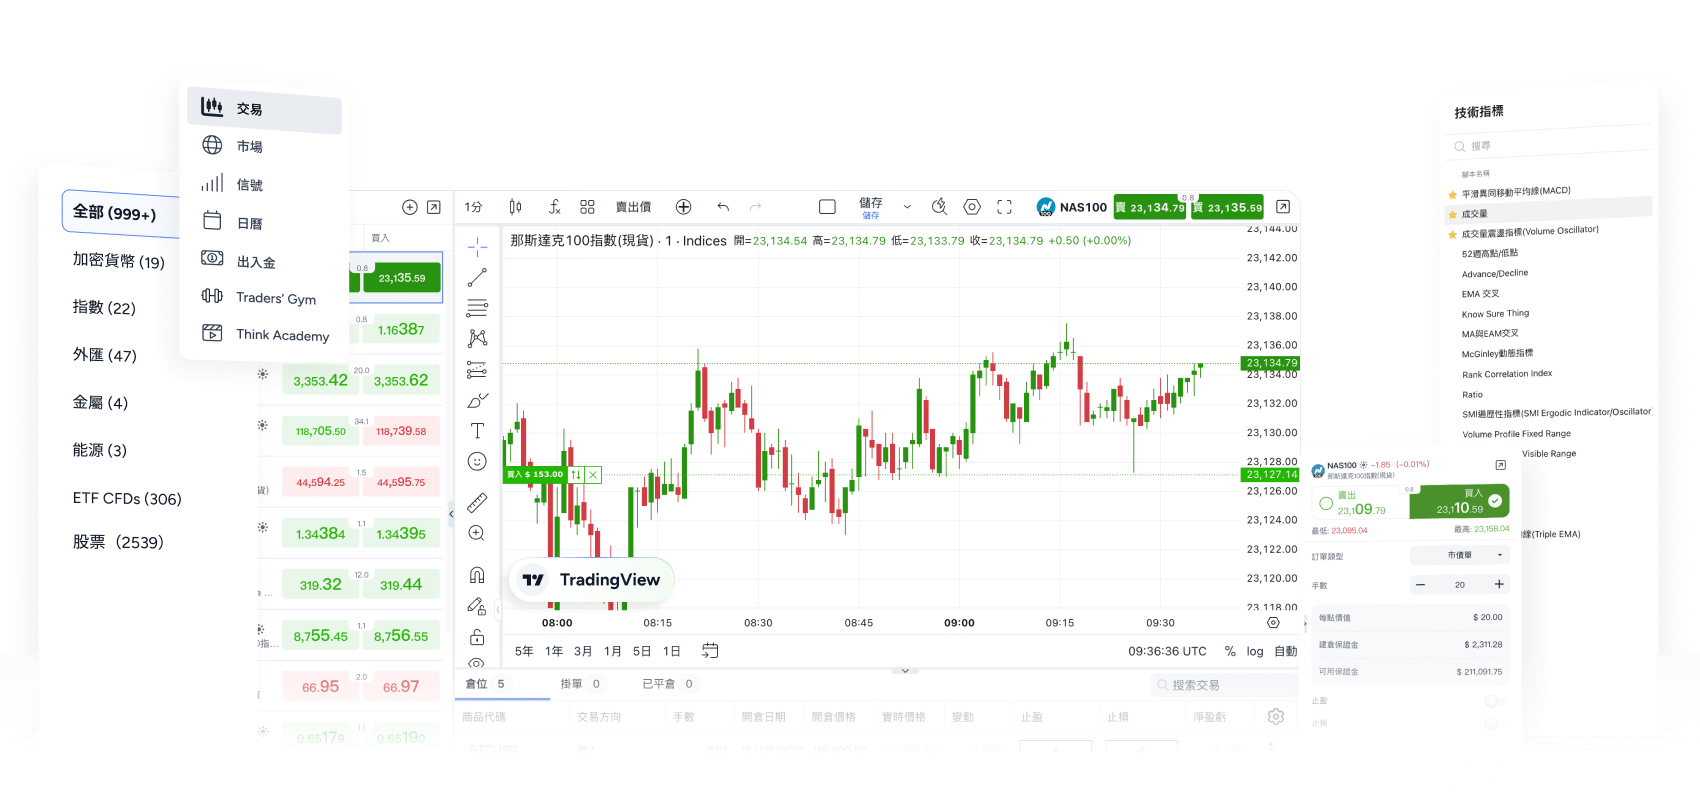Toggle the magnet mode icon

(x=477, y=575)
